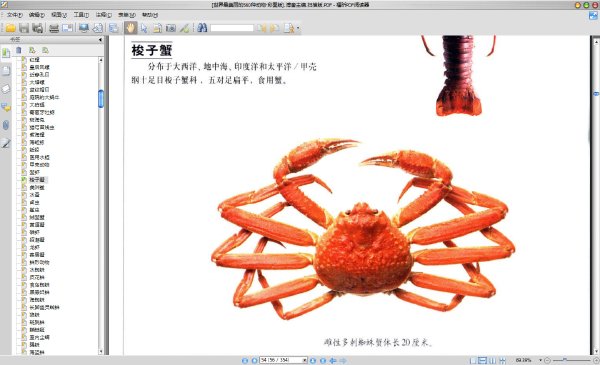Click the previous view blue left arrow
The height and width of the screenshot is (365, 600).
point(333,360)
